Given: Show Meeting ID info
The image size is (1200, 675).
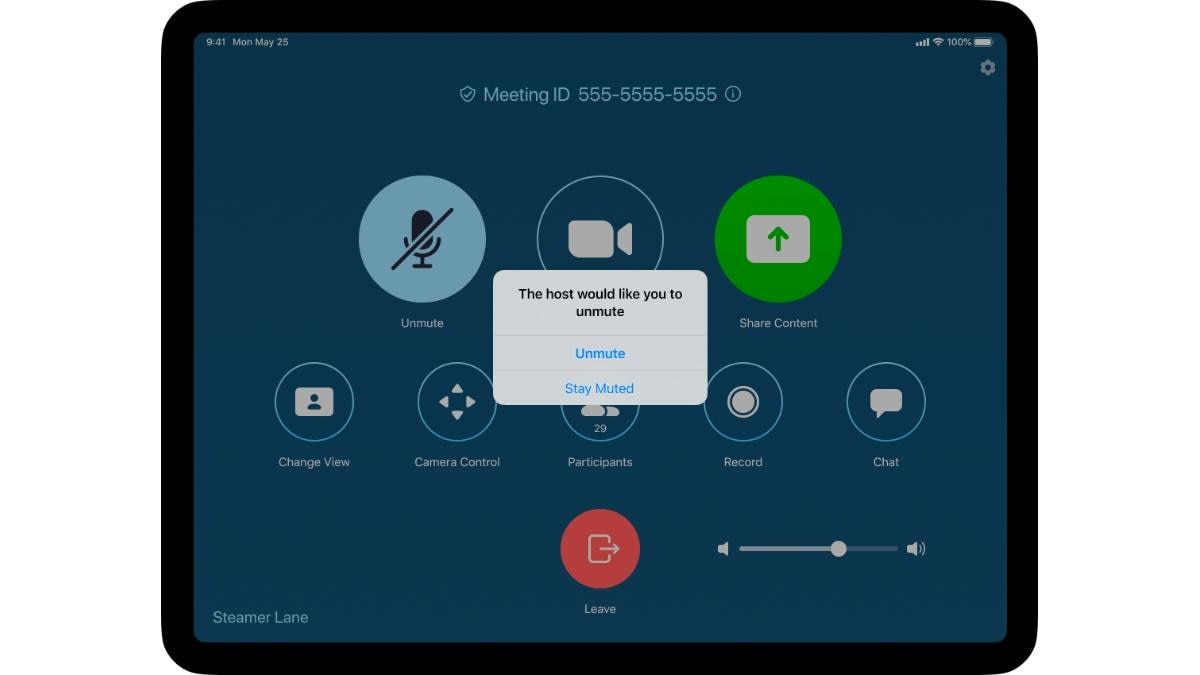Looking at the screenshot, I should (x=733, y=94).
